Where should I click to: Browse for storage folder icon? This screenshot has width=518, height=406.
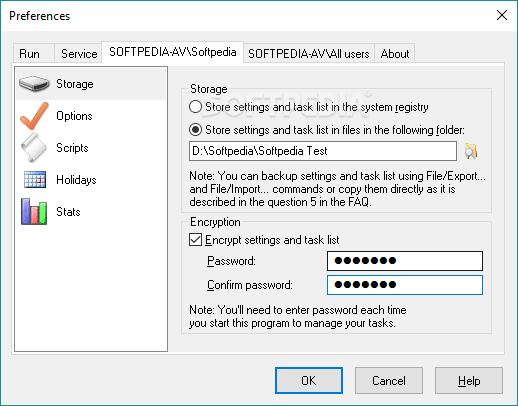coord(471,151)
